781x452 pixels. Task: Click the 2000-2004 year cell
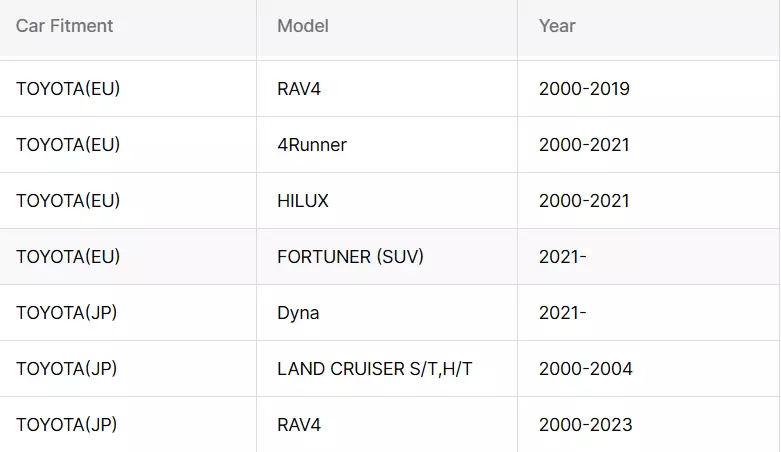click(x=585, y=369)
